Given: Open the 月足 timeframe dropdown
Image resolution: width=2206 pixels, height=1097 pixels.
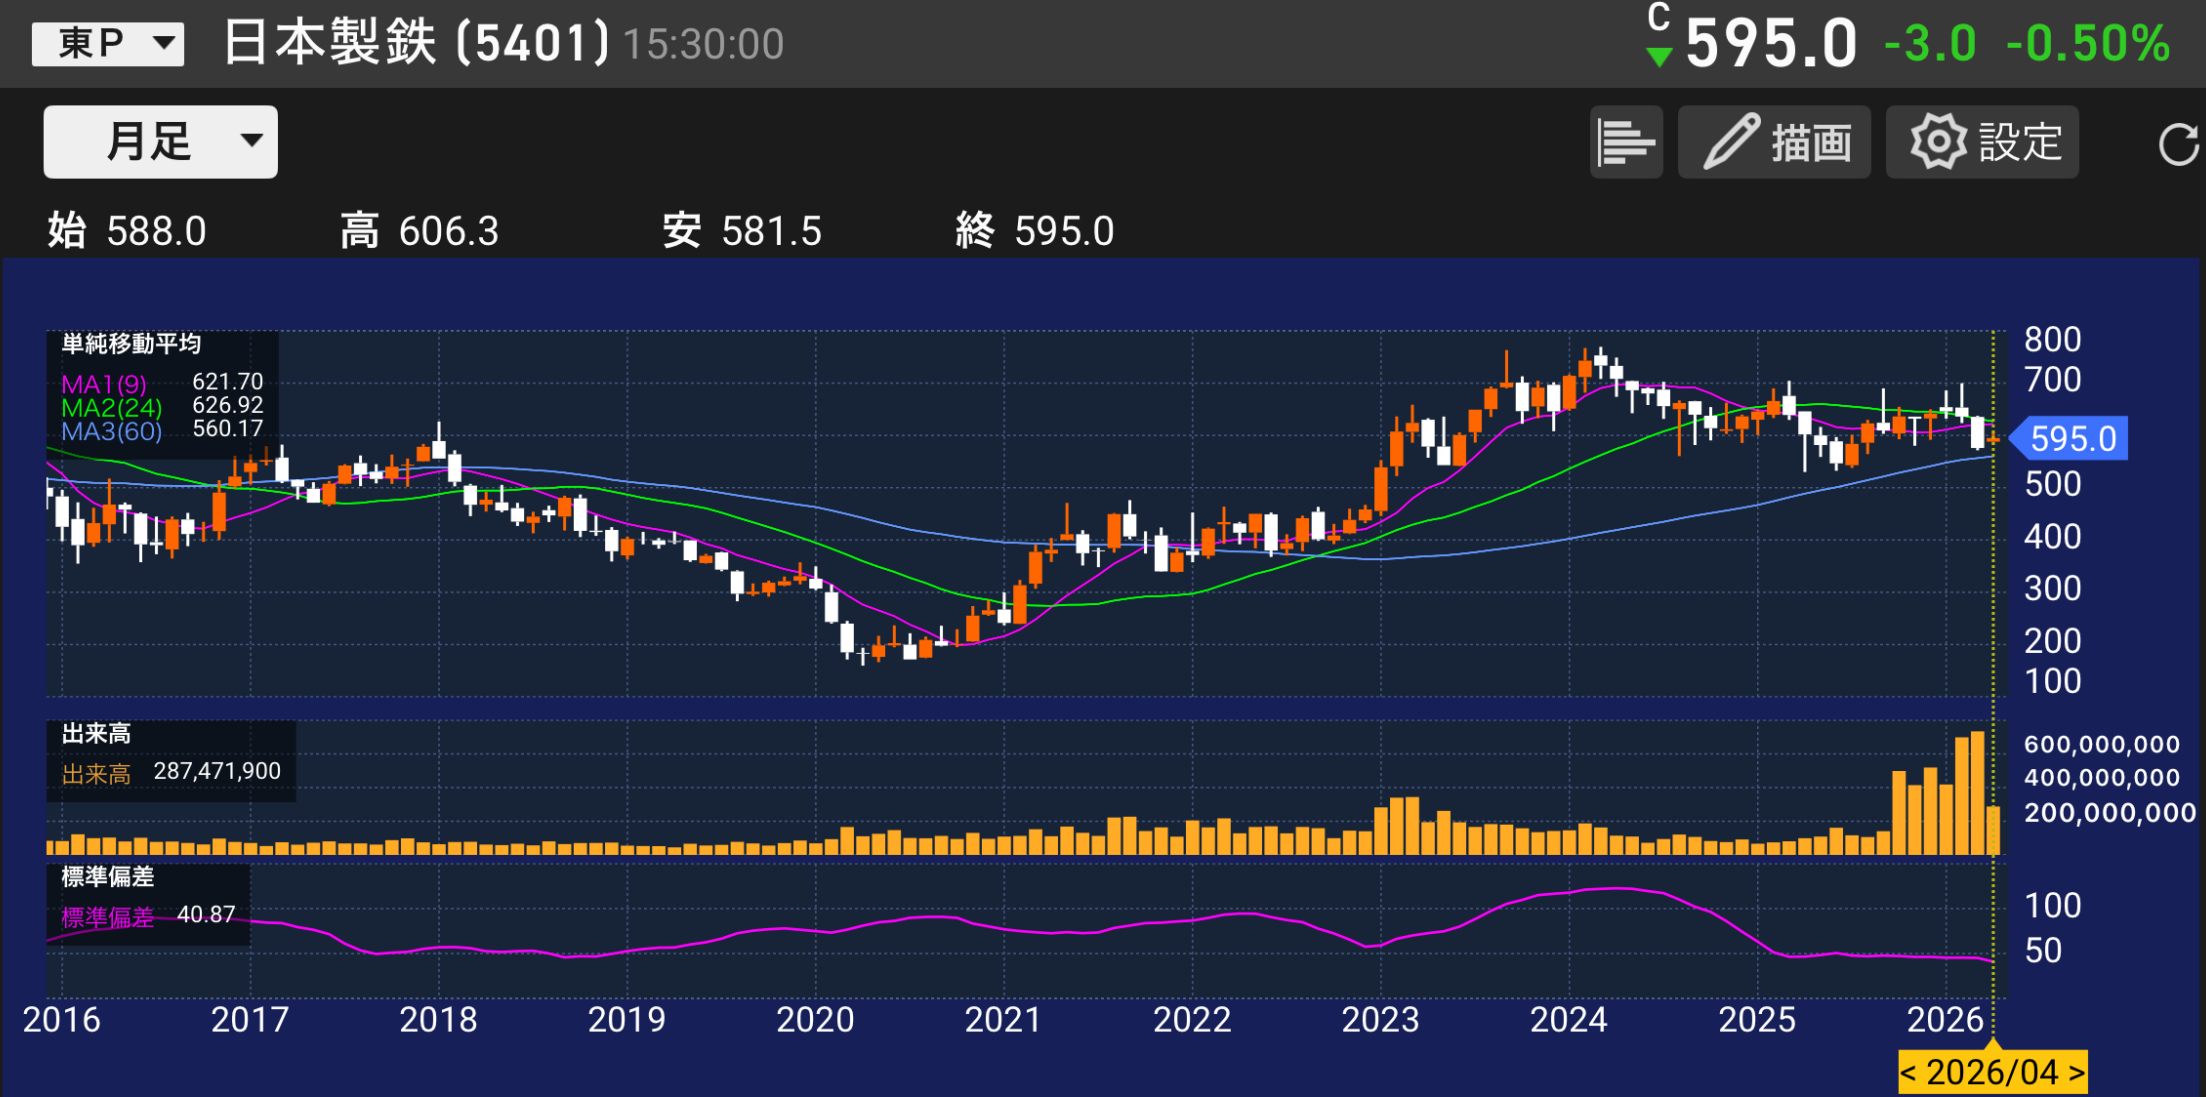Looking at the screenshot, I should coord(159,141).
